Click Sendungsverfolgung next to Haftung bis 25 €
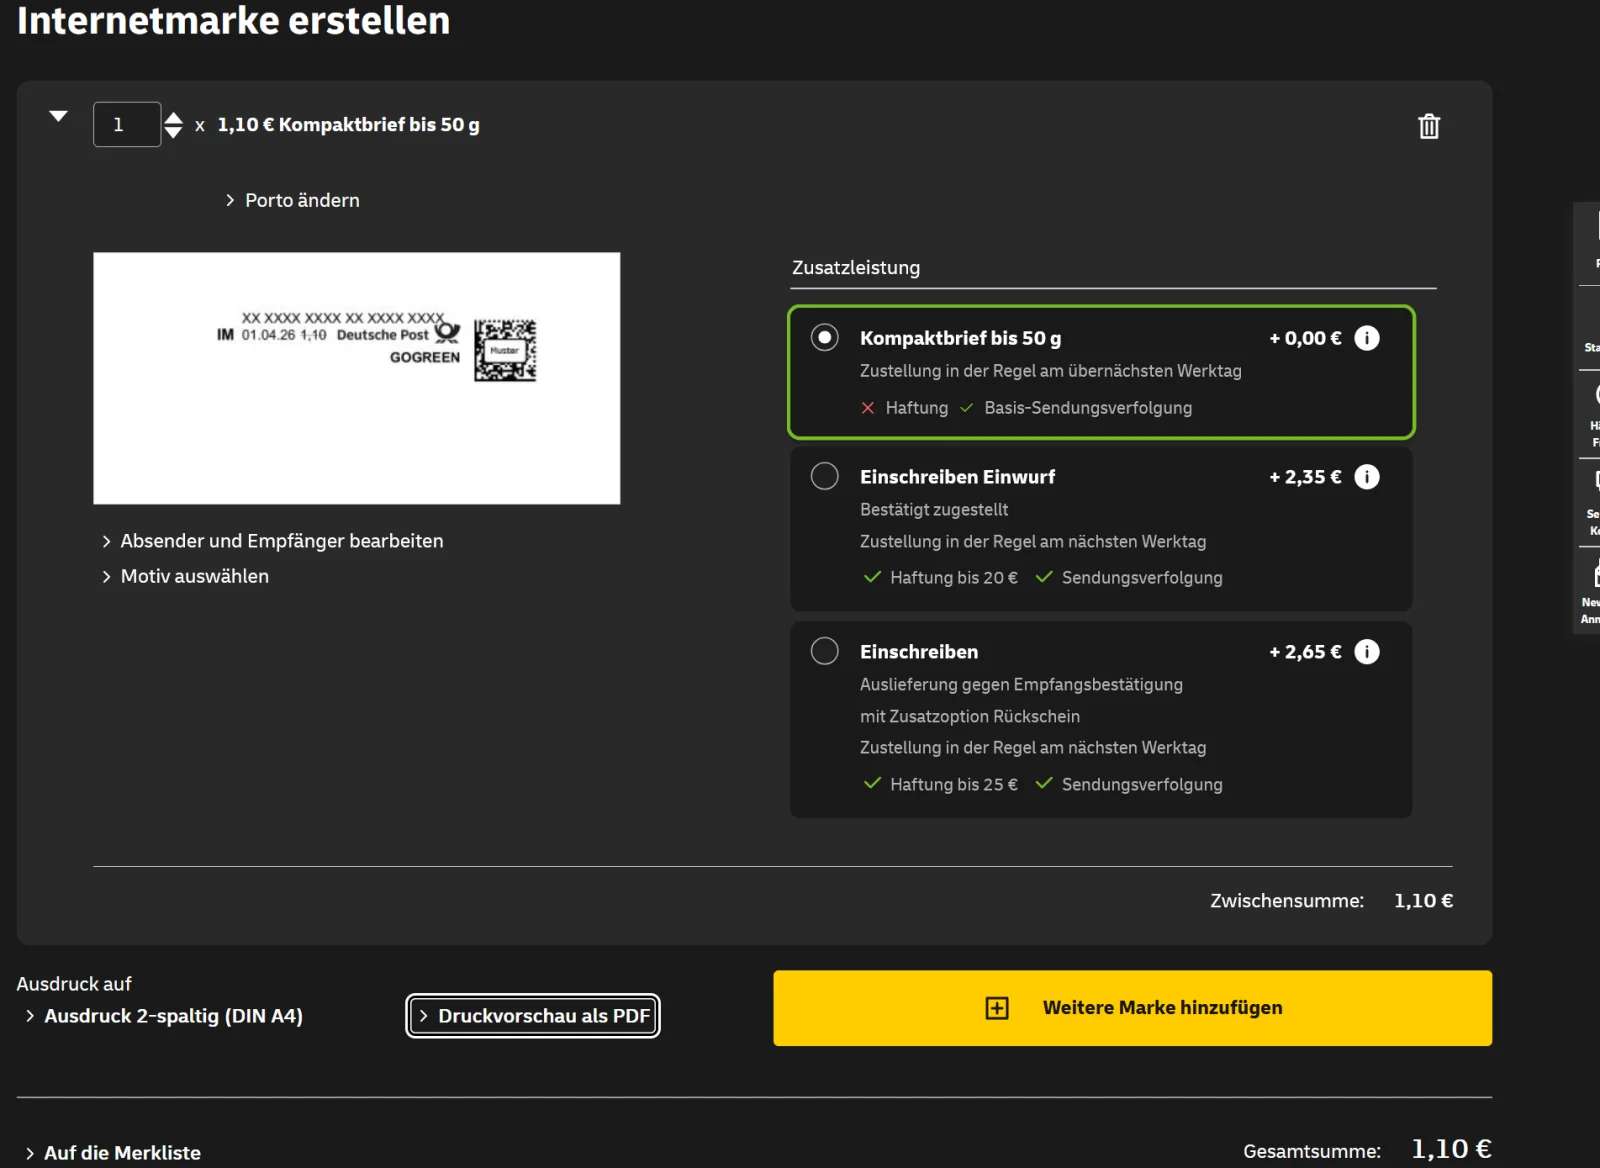Screen dimensions: 1600x1168 click(x=1142, y=785)
